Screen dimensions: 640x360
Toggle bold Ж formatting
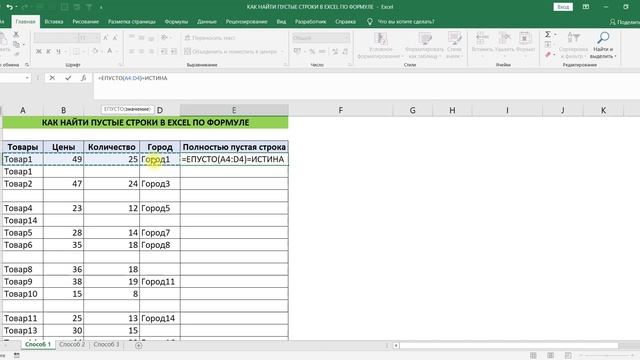click(x=39, y=51)
